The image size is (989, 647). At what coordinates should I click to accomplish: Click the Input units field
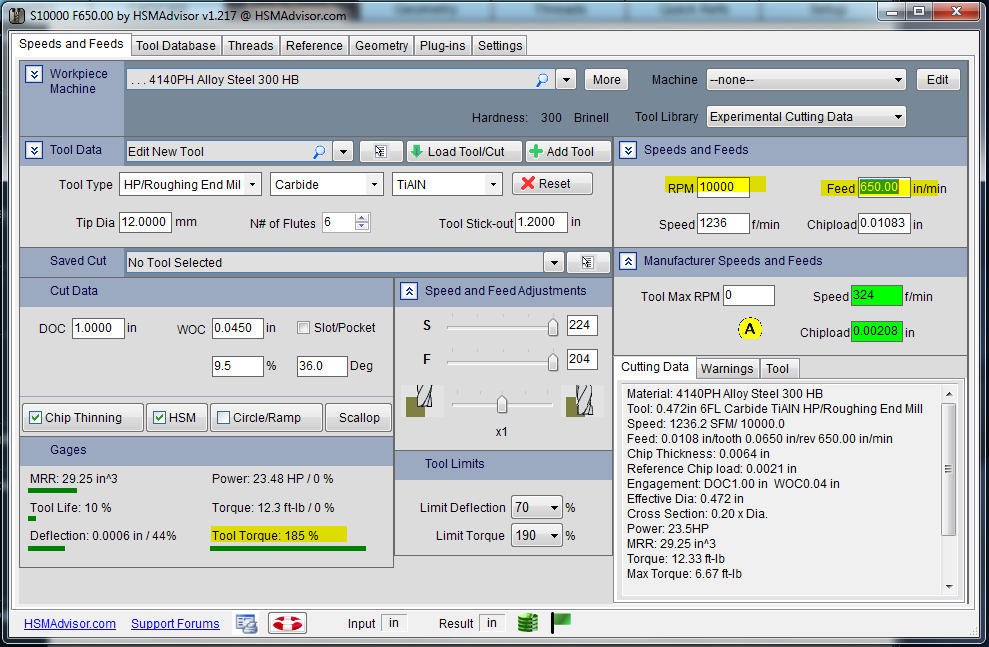click(x=396, y=623)
